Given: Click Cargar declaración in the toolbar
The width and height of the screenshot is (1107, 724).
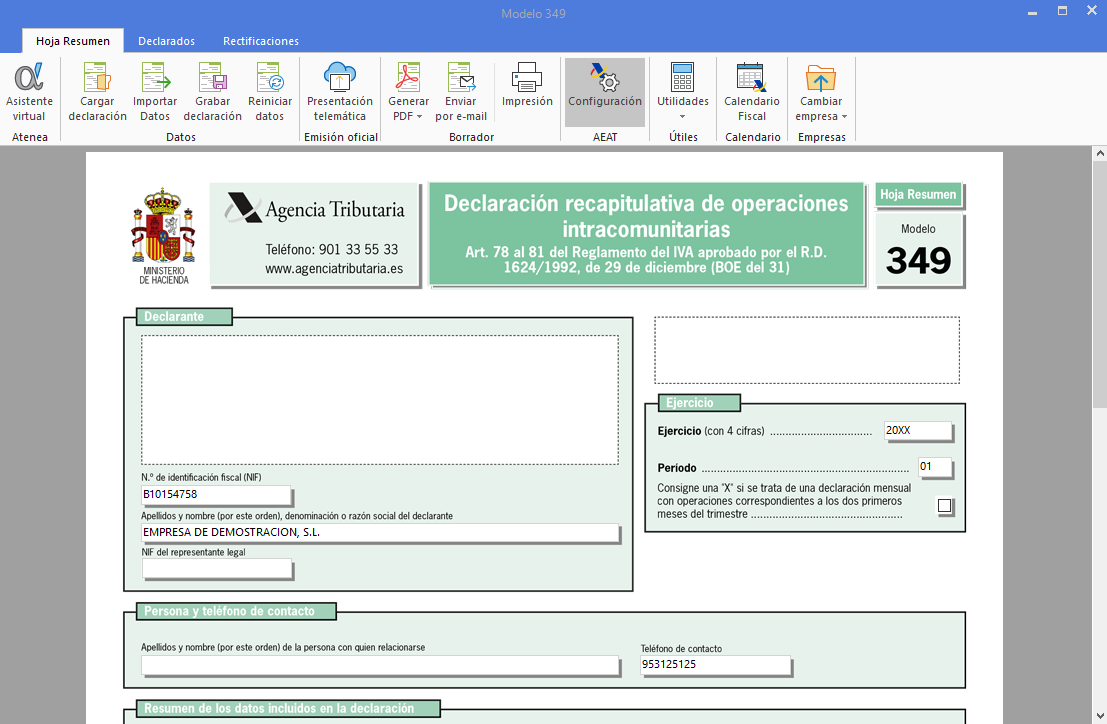Looking at the screenshot, I should click(x=97, y=90).
